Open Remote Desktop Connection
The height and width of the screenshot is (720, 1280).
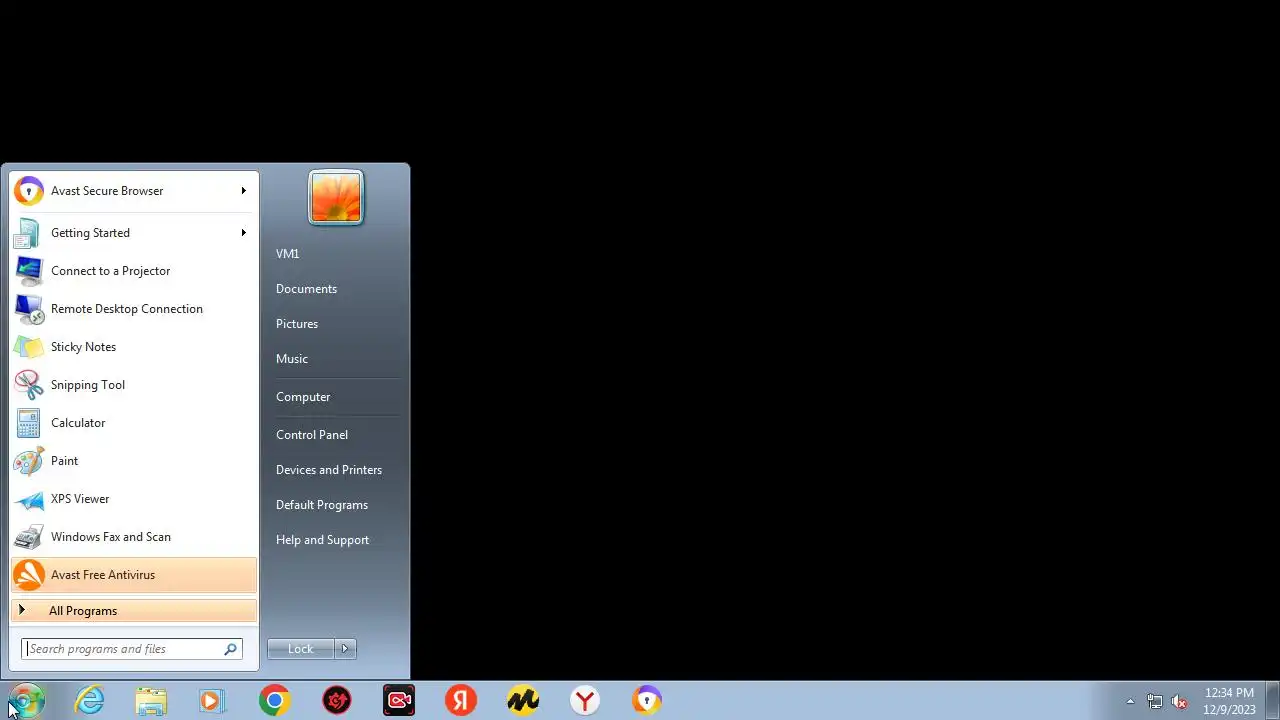[x=134, y=309]
